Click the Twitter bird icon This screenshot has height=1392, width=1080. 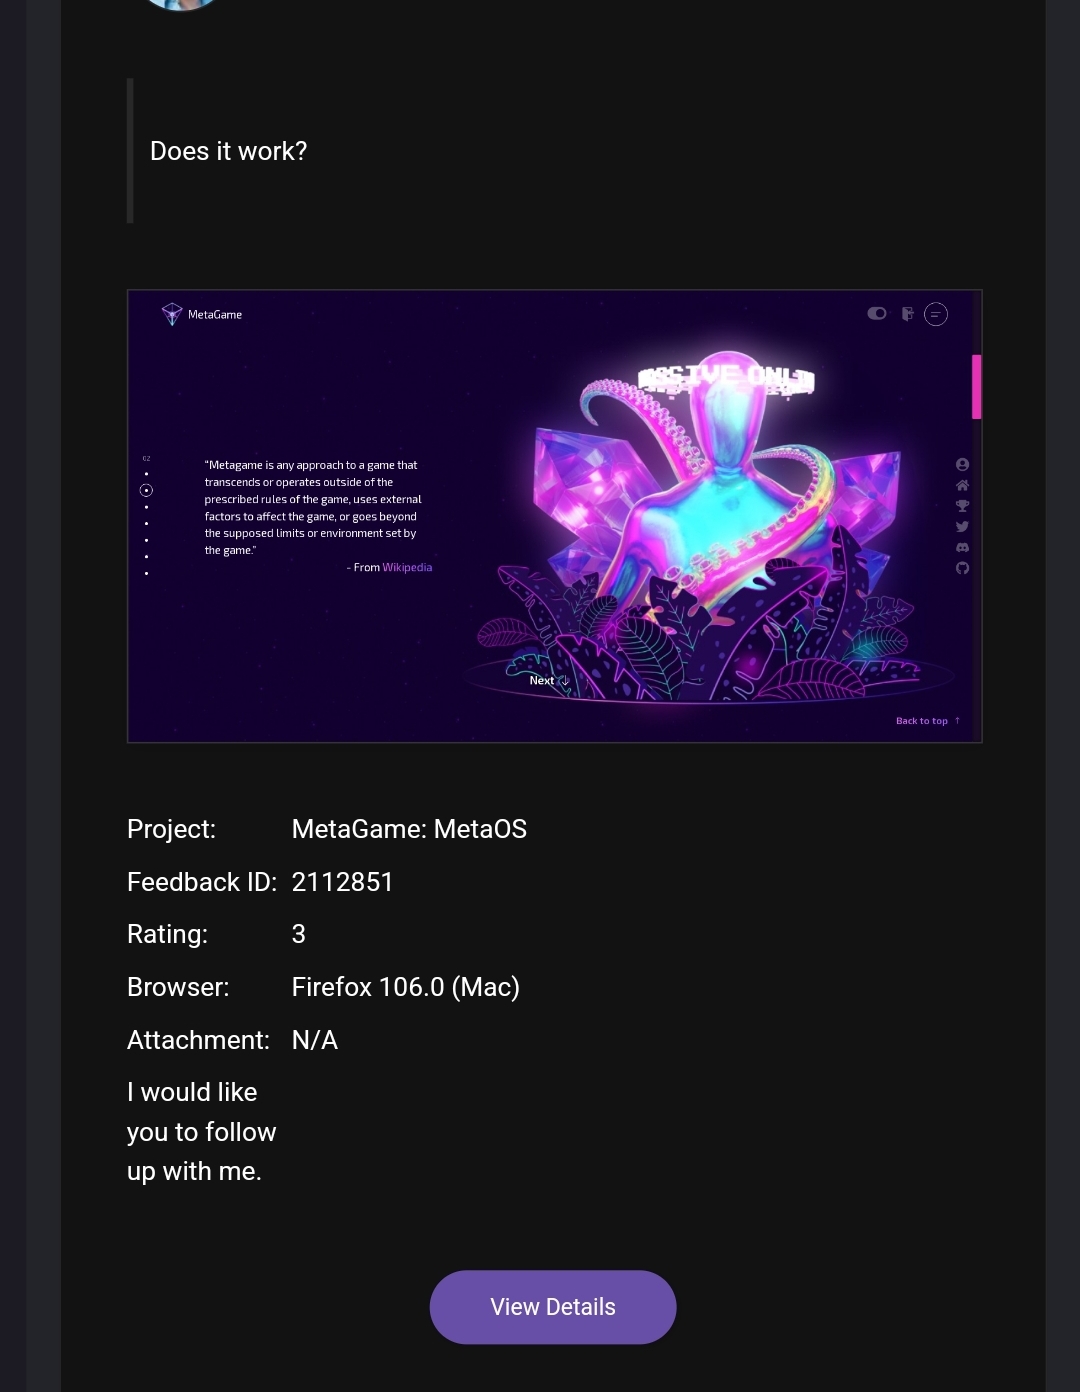coord(962,526)
